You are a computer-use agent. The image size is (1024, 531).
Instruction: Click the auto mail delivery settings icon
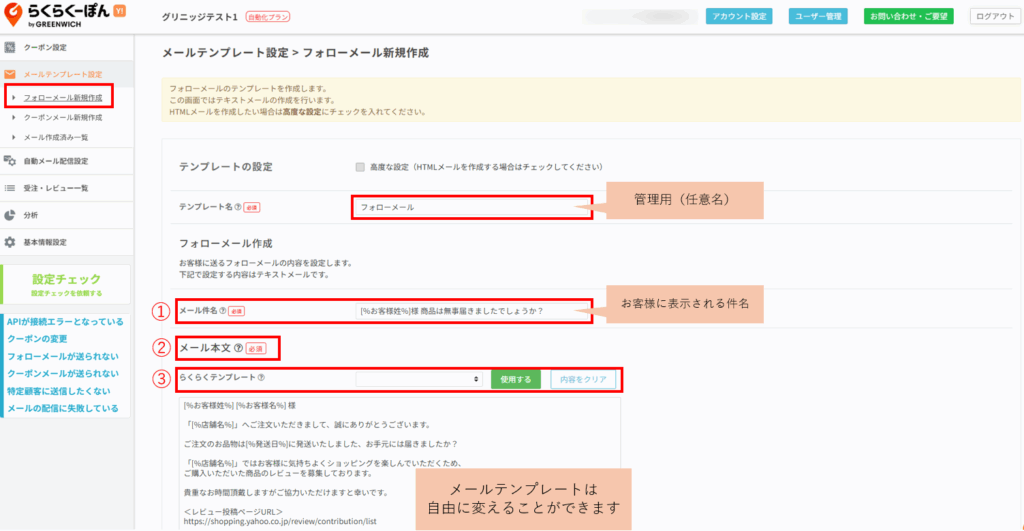click(x=10, y=161)
